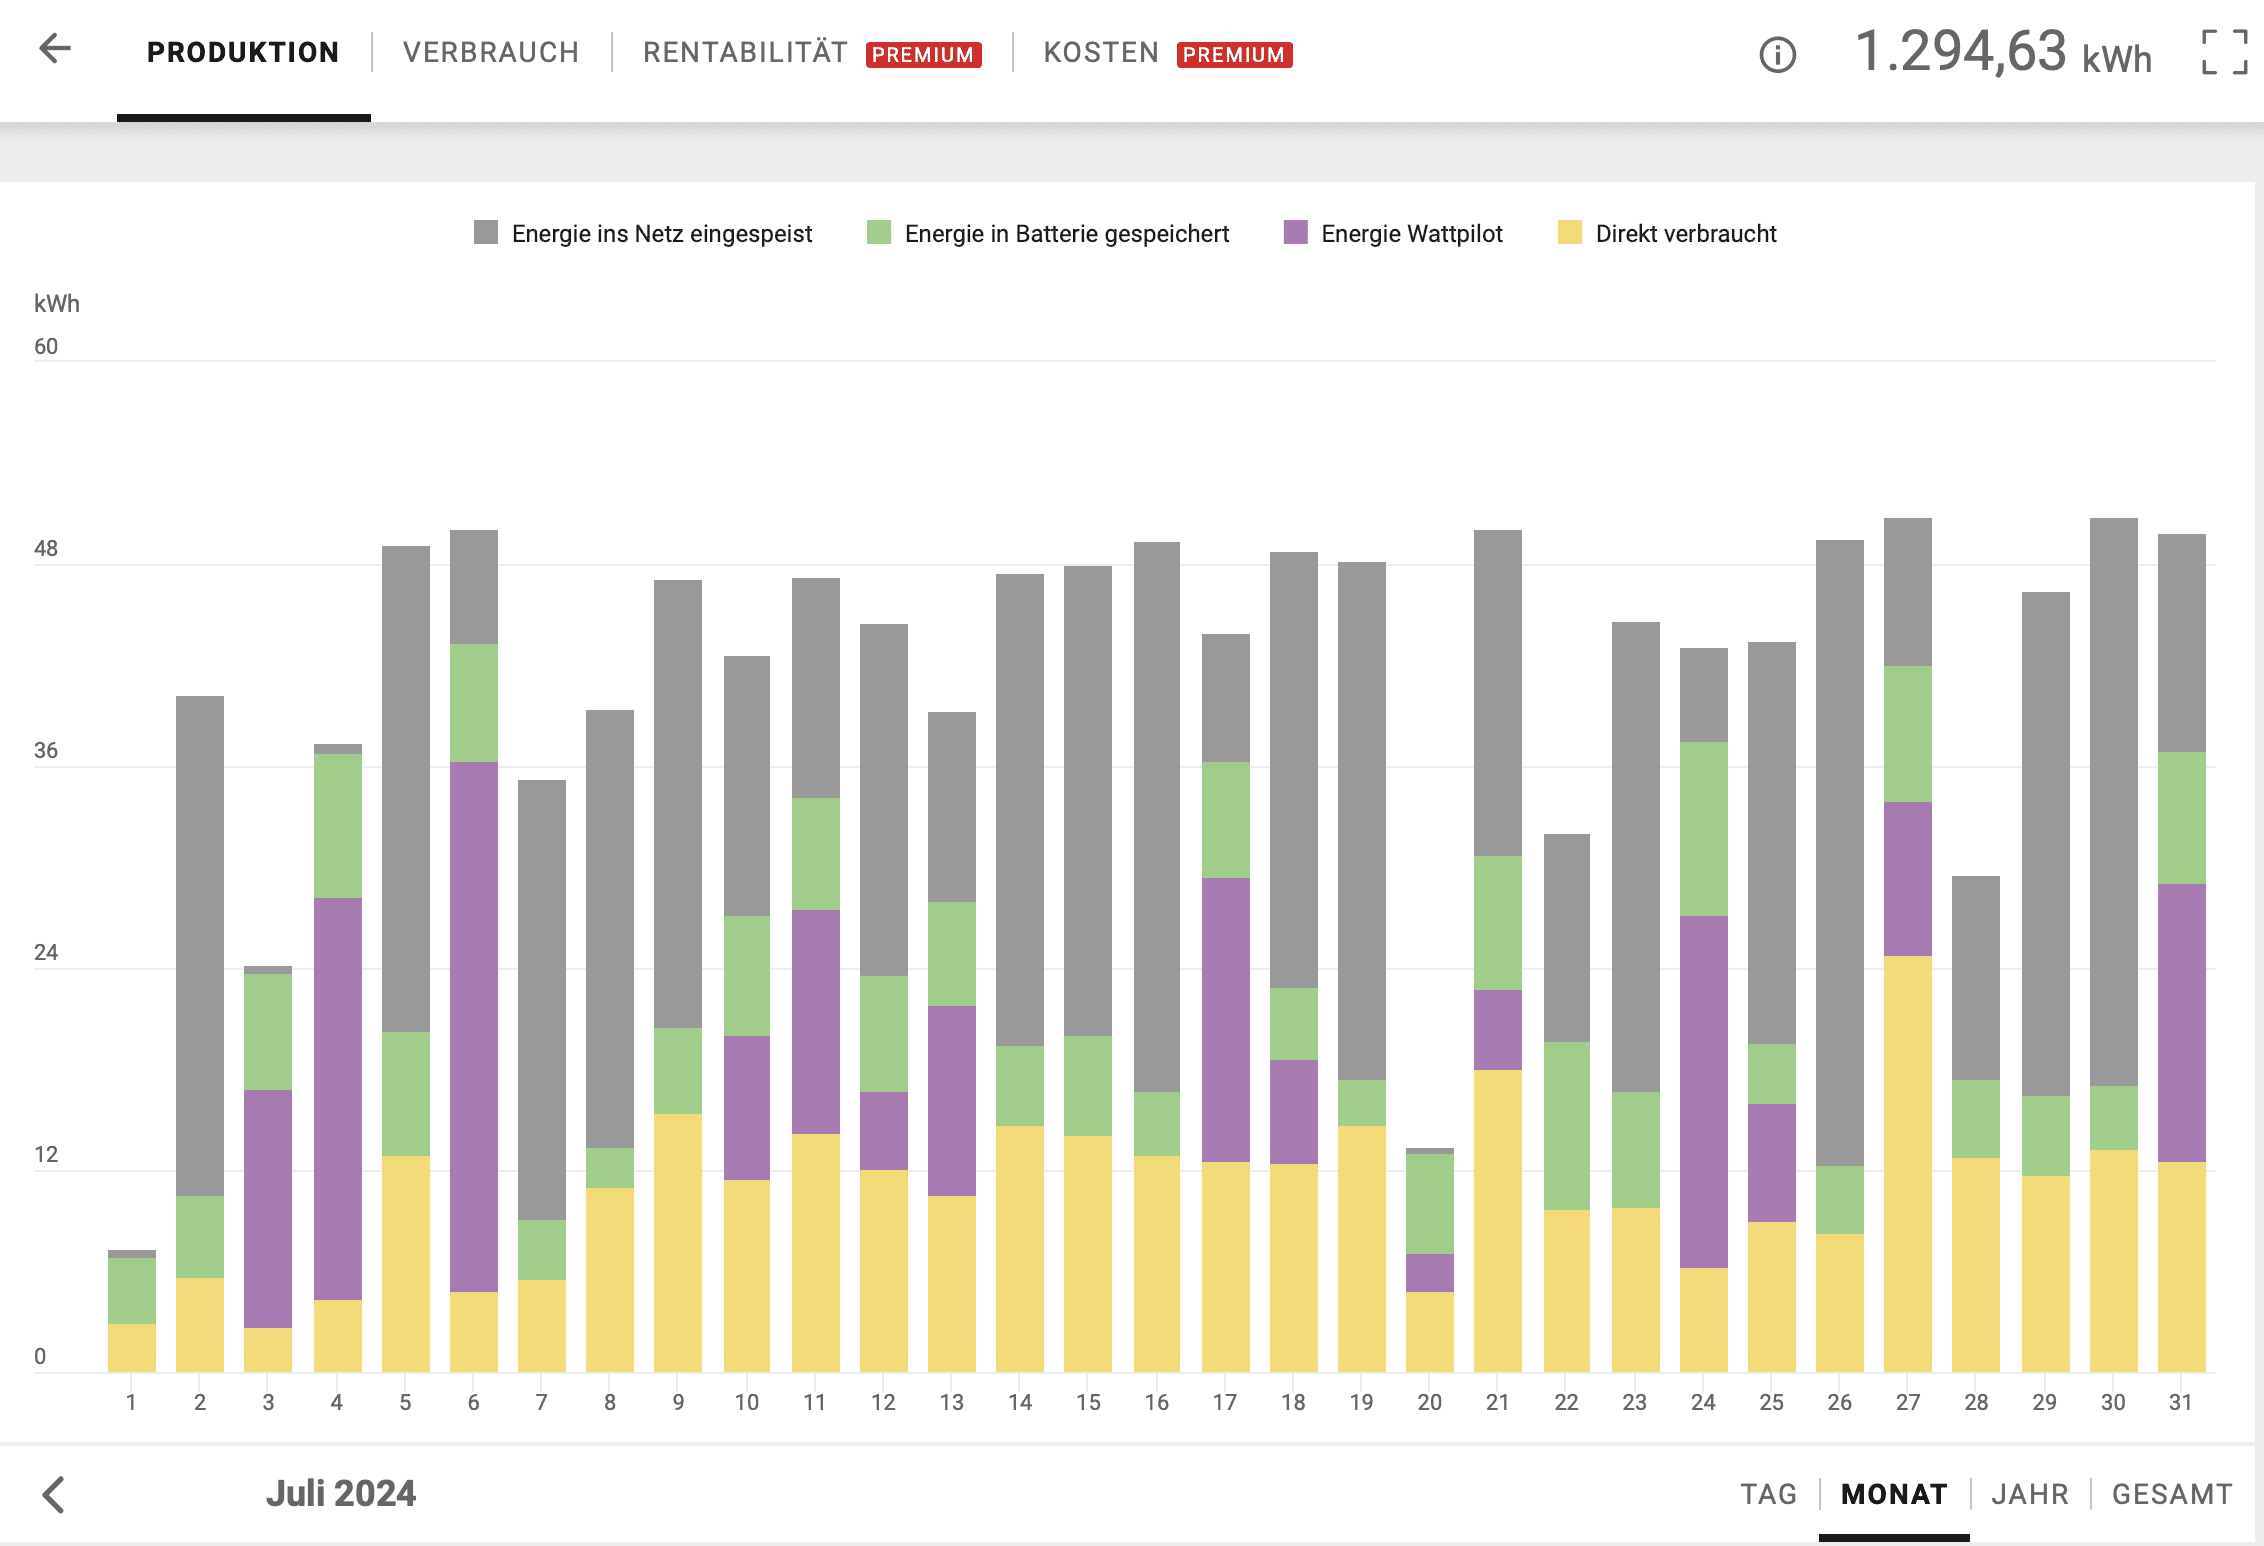Toggle yellow swatch for Direkt verbraucht
The width and height of the screenshot is (2264, 1546).
(1570, 232)
